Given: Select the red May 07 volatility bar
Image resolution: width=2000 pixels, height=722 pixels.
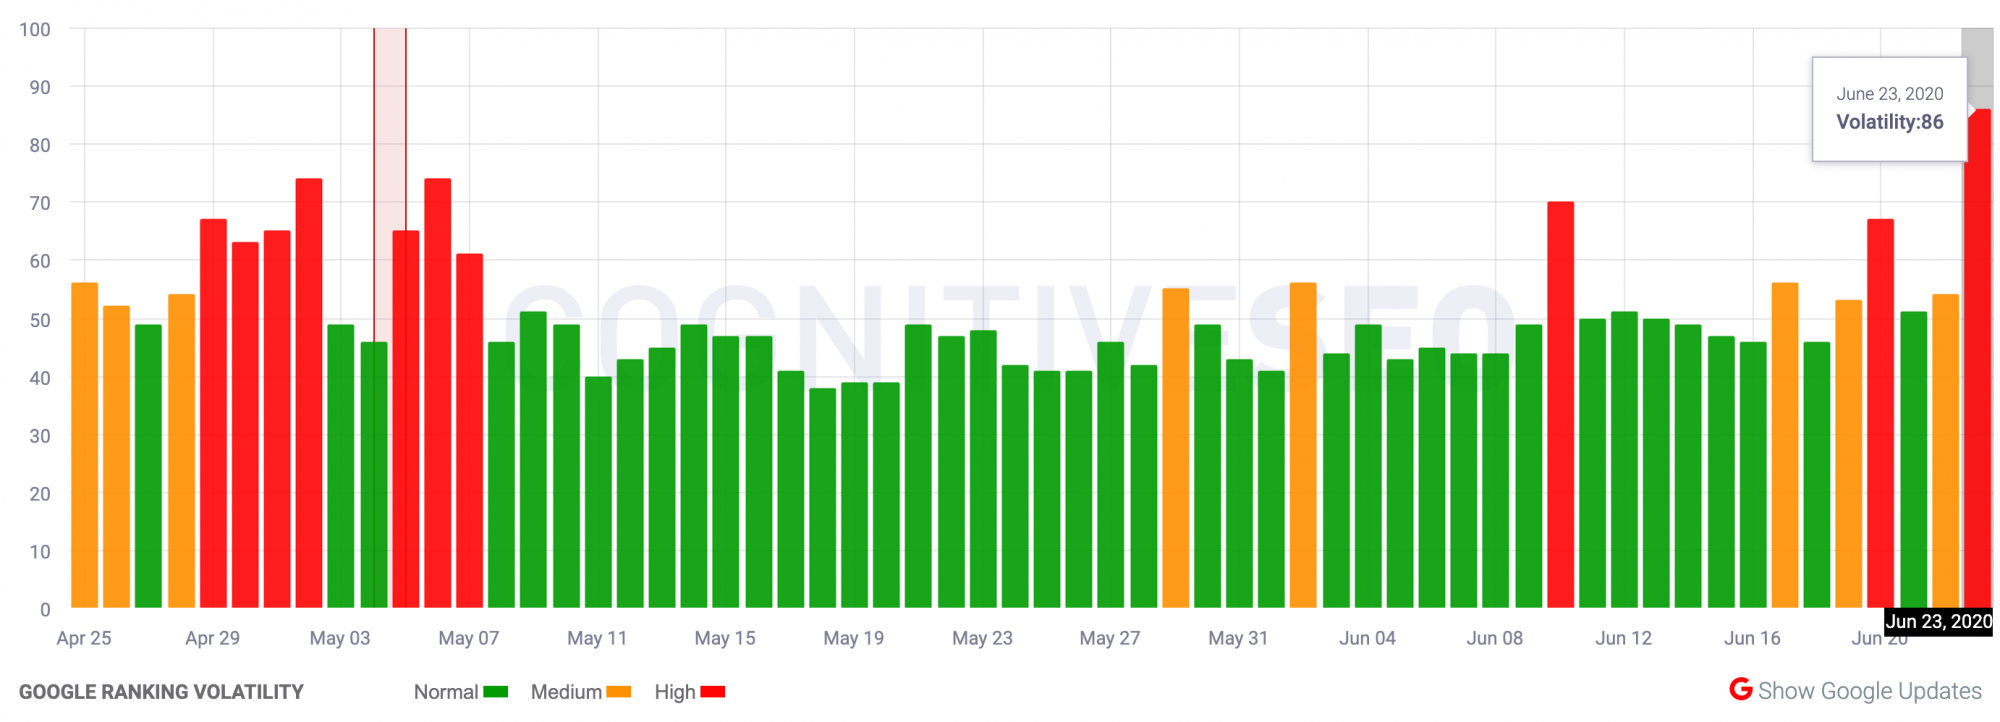Looking at the screenshot, I should (x=470, y=431).
